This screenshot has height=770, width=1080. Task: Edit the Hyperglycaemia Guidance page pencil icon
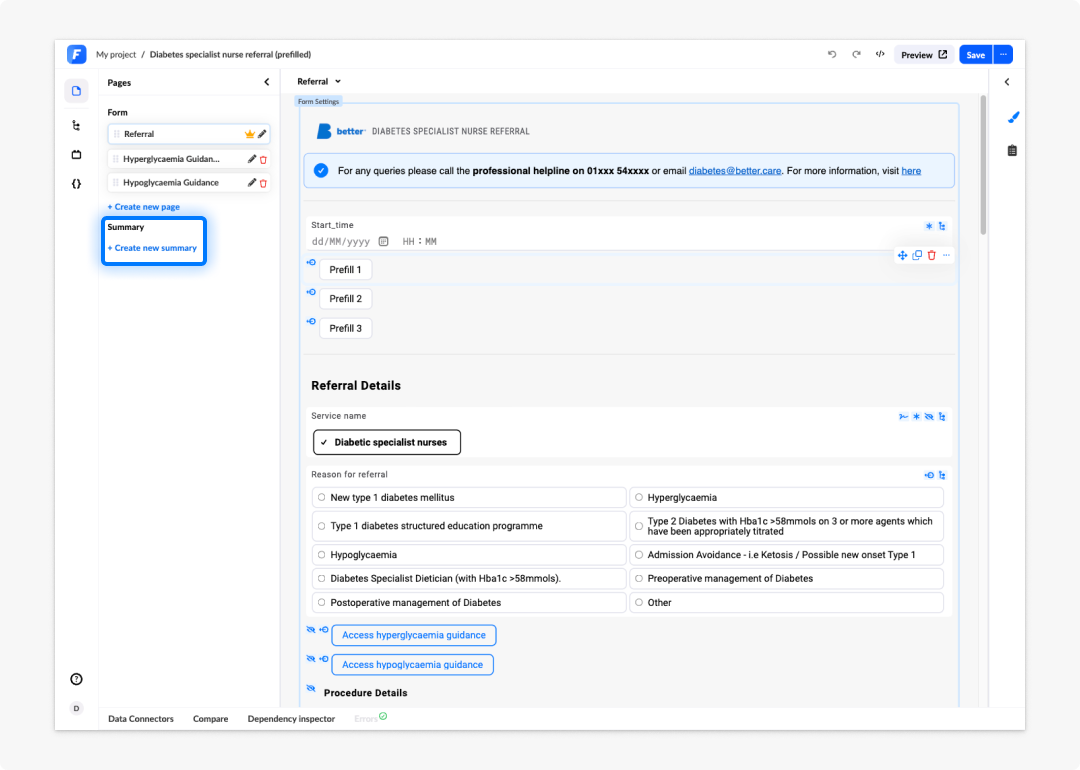coord(251,159)
